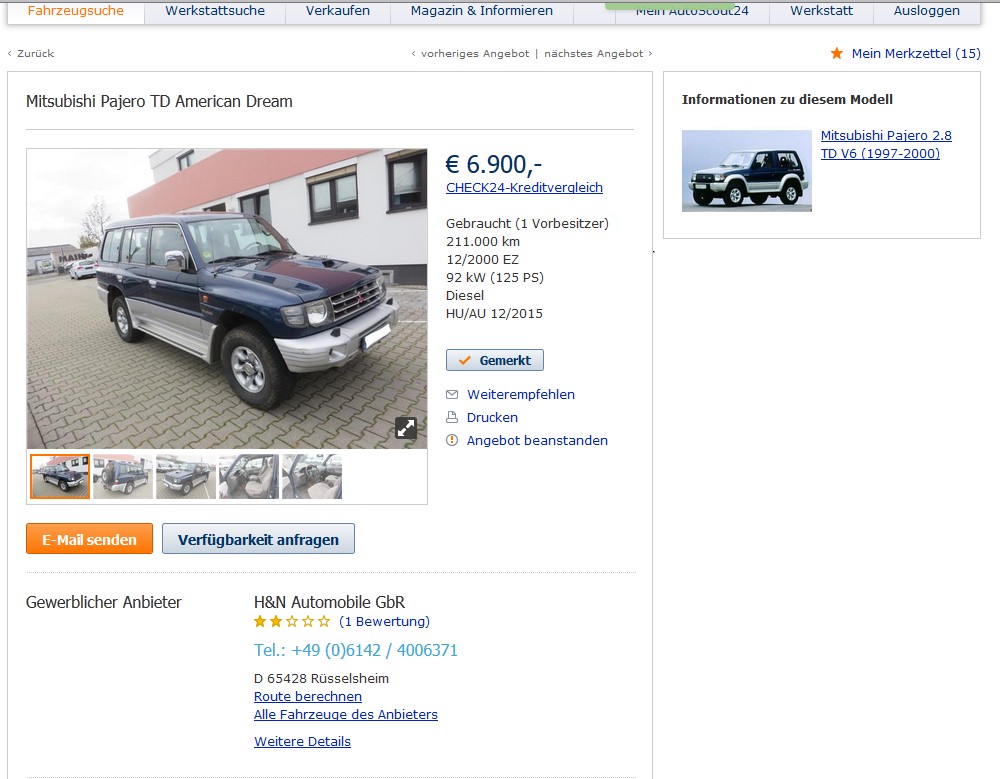
Task: Click the E-Mail senden button
Action: coord(89,539)
